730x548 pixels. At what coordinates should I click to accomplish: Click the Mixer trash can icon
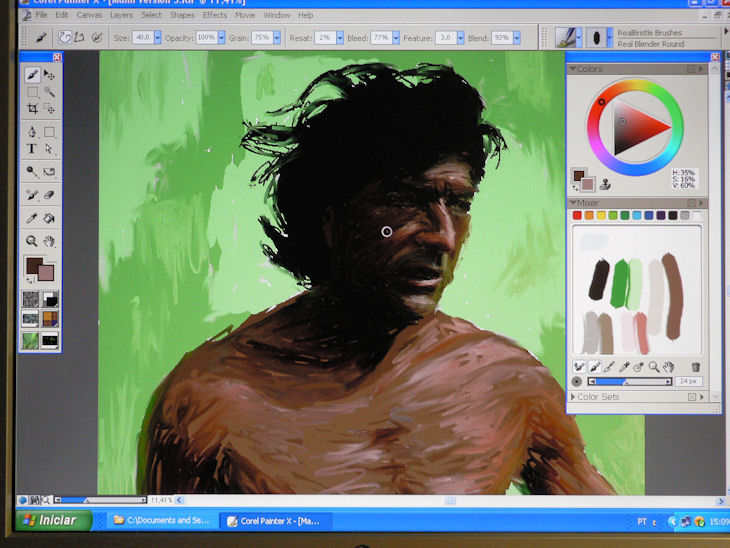coord(695,367)
